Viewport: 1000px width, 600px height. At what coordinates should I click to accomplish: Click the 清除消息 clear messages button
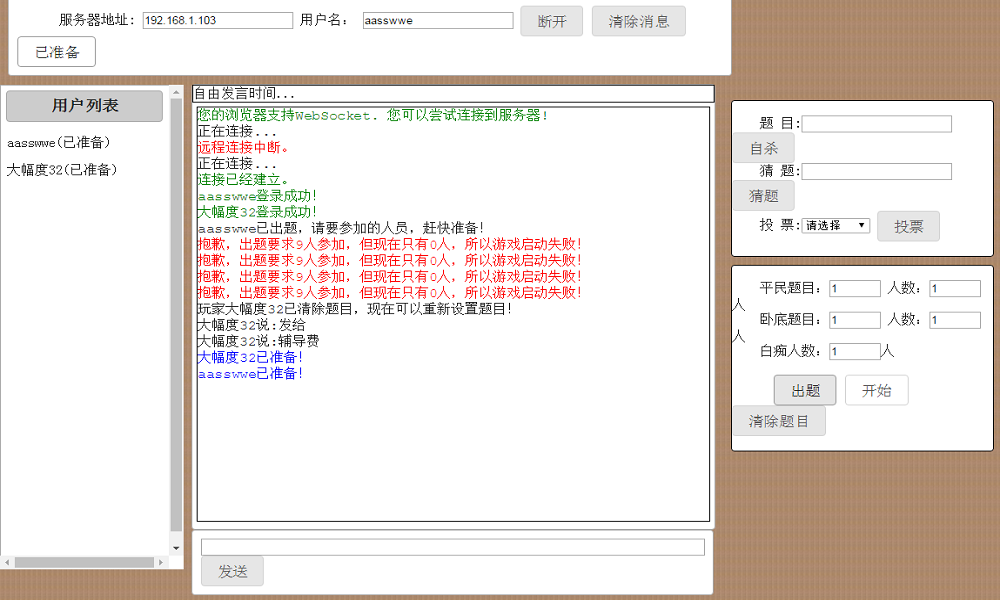point(638,21)
